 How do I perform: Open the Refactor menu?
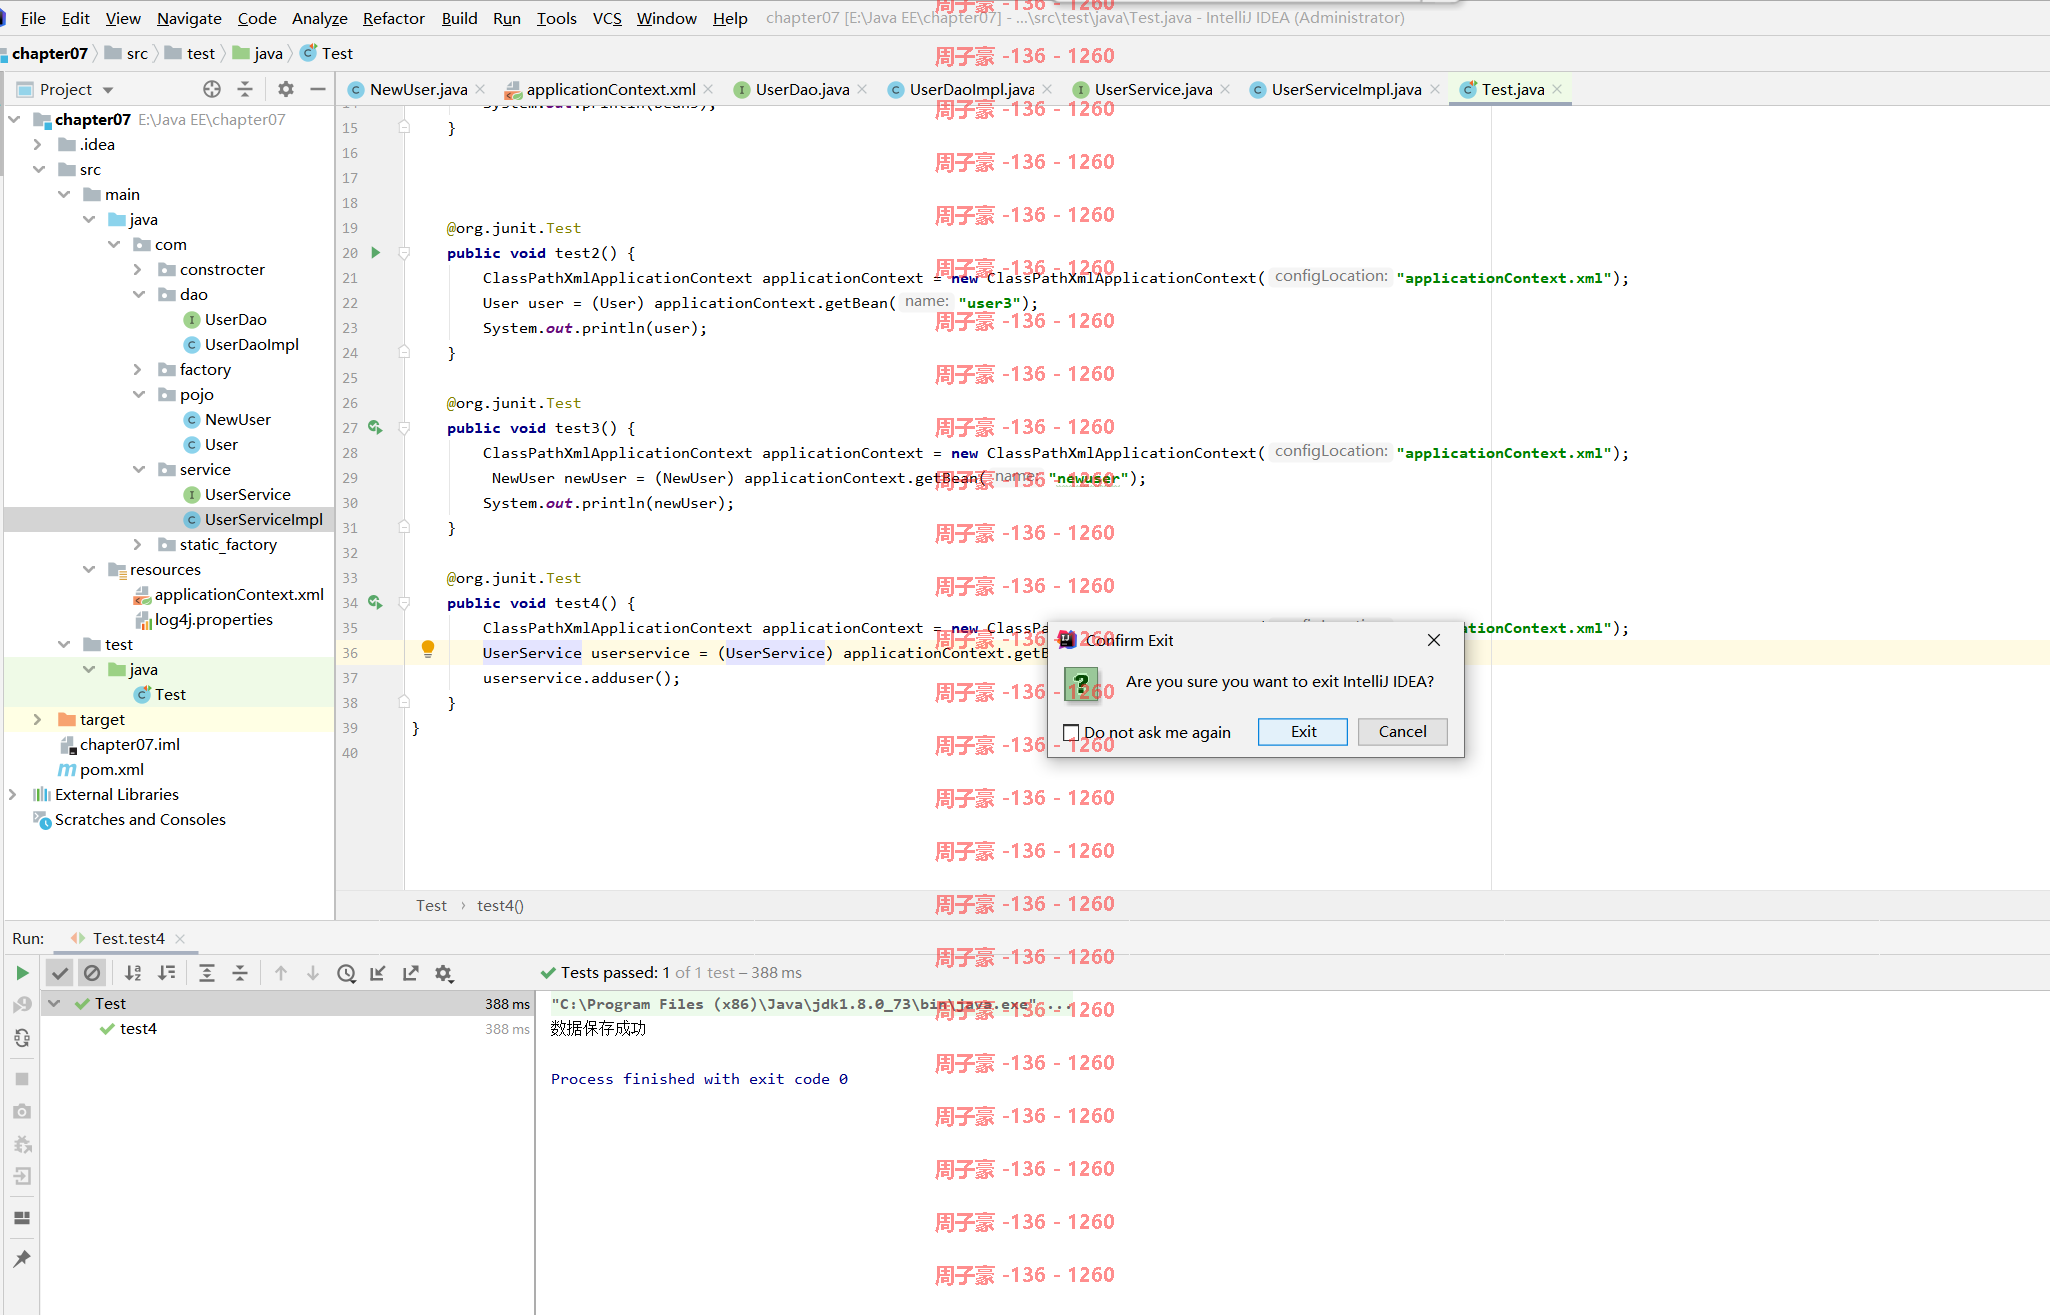[393, 18]
